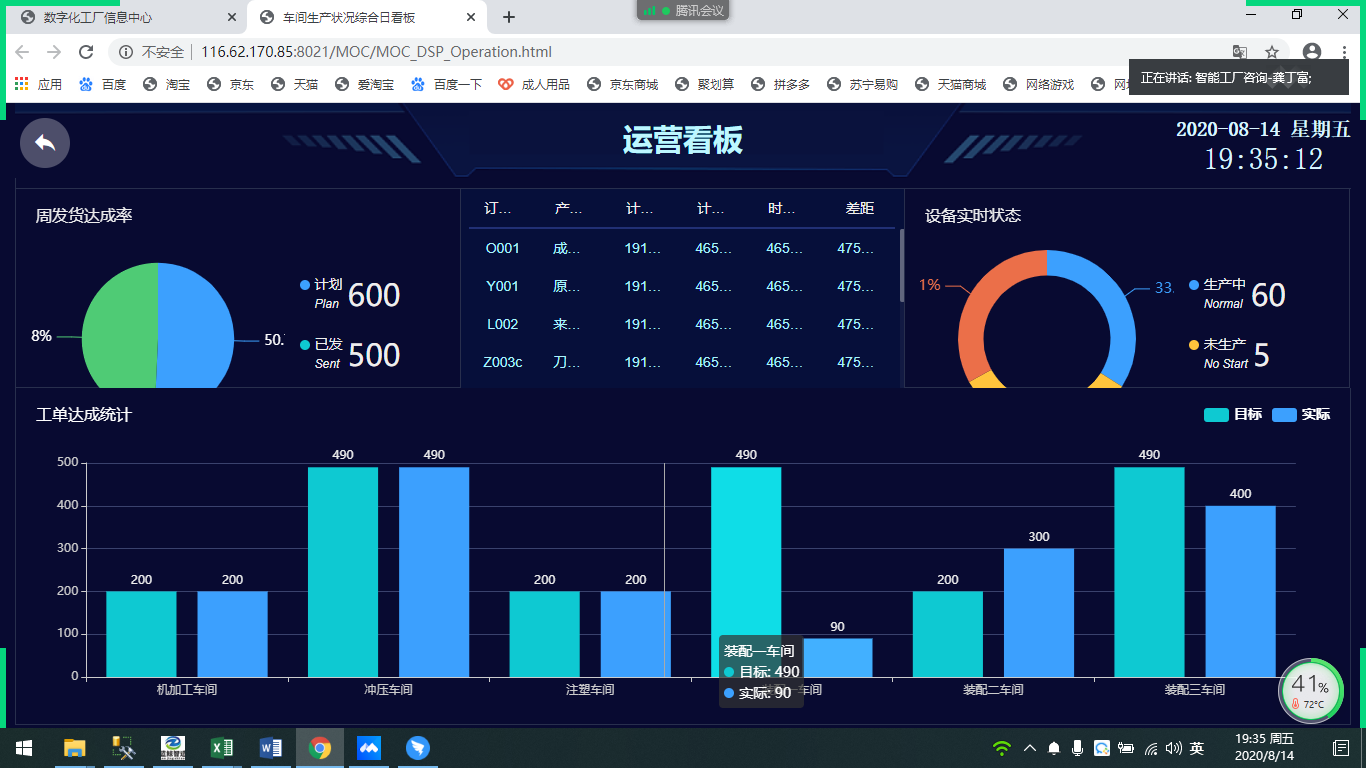Open File Explorer from the taskbar
This screenshot has width=1366, height=768.
click(74, 748)
